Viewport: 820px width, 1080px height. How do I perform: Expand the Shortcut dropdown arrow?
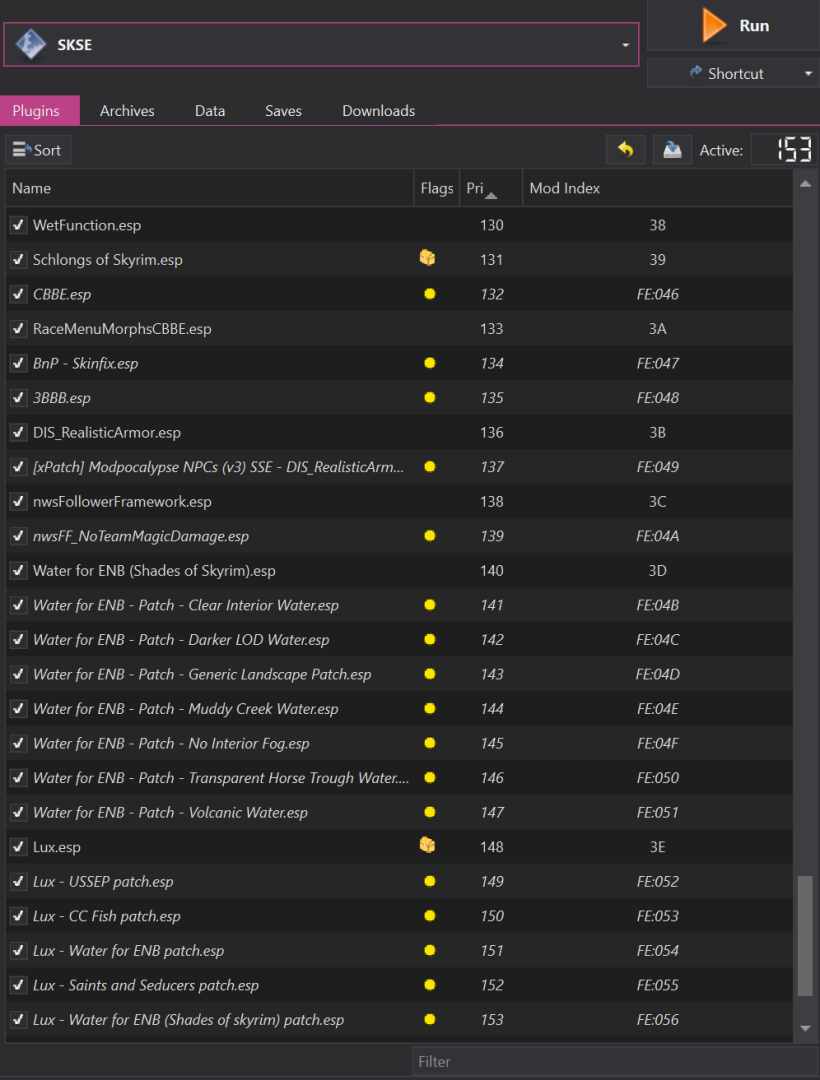tap(808, 73)
